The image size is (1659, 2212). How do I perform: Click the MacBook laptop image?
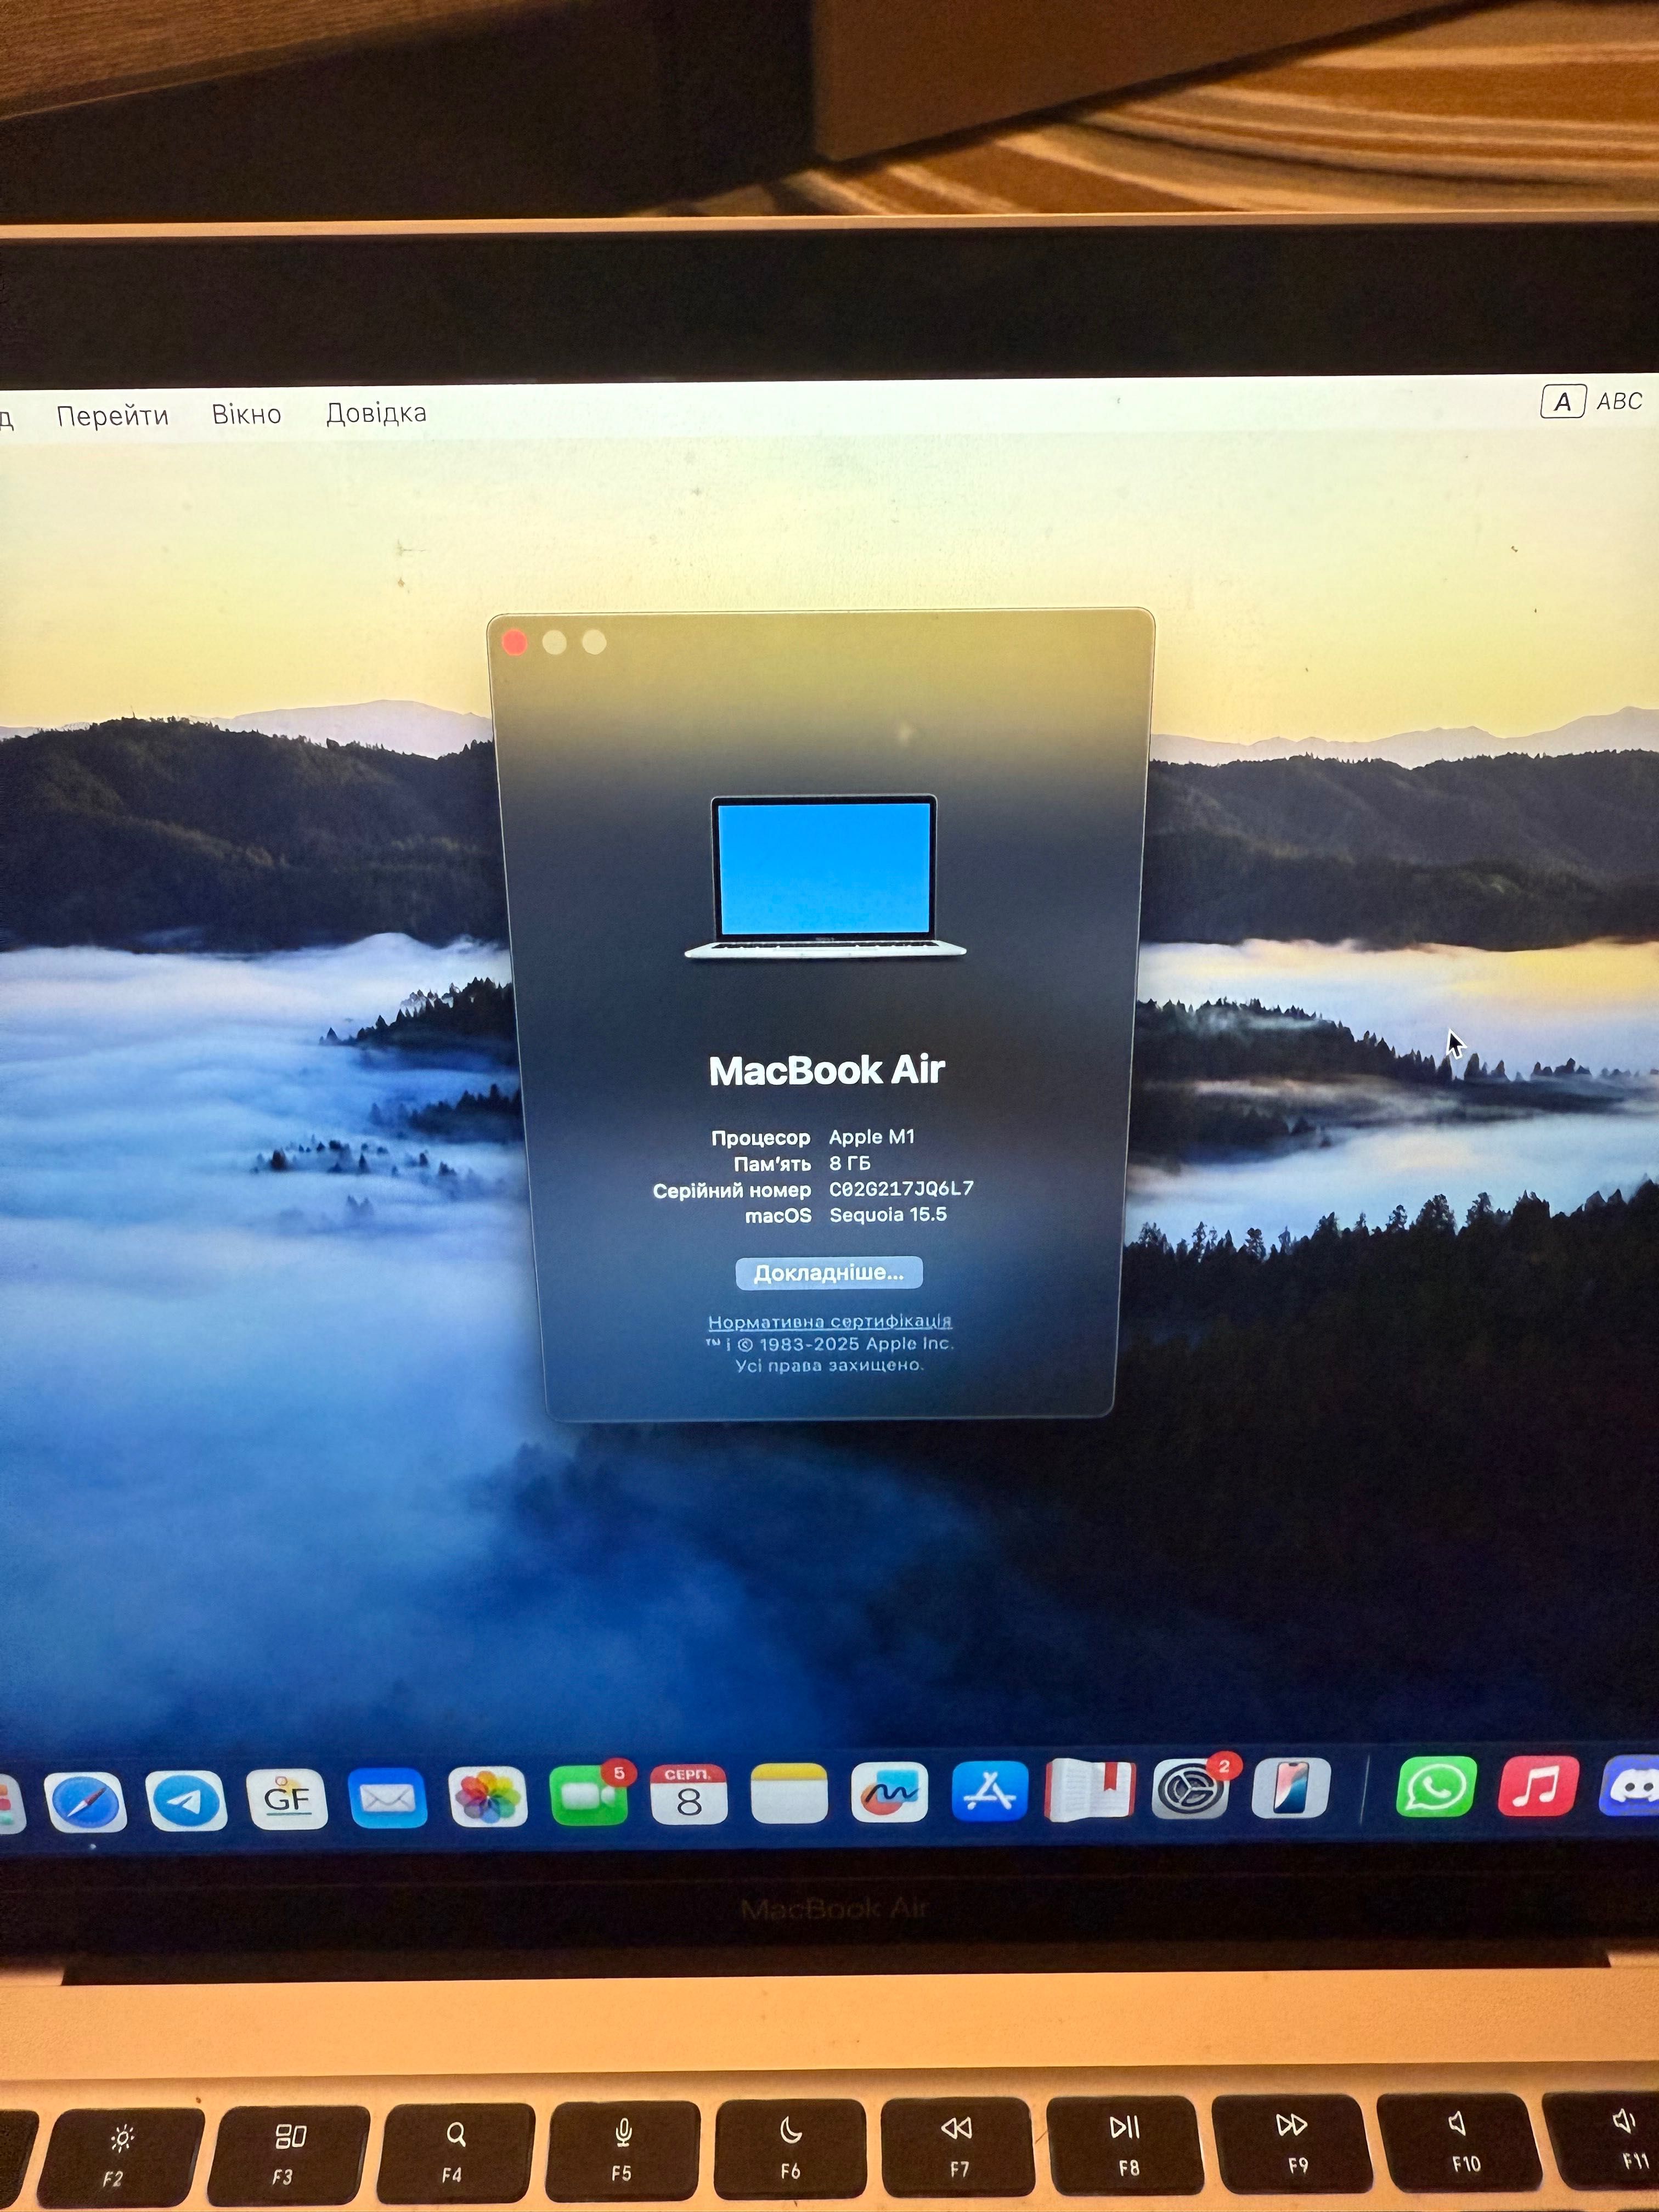point(825,876)
